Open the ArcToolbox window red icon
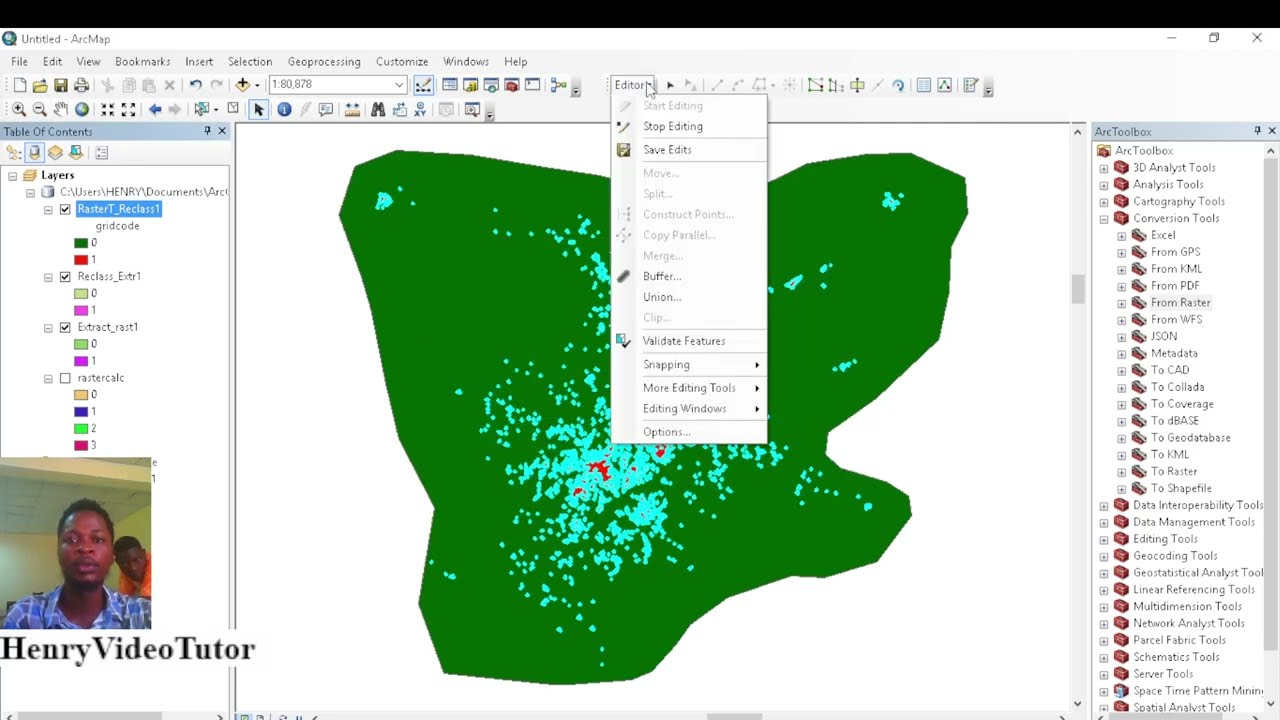Viewport: 1280px width, 720px height. click(x=512, y=86)
